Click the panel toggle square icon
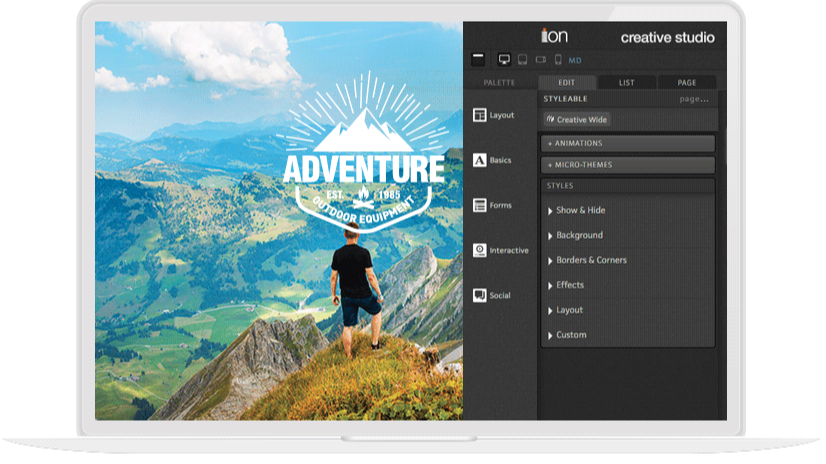 (x=478, y=60)
